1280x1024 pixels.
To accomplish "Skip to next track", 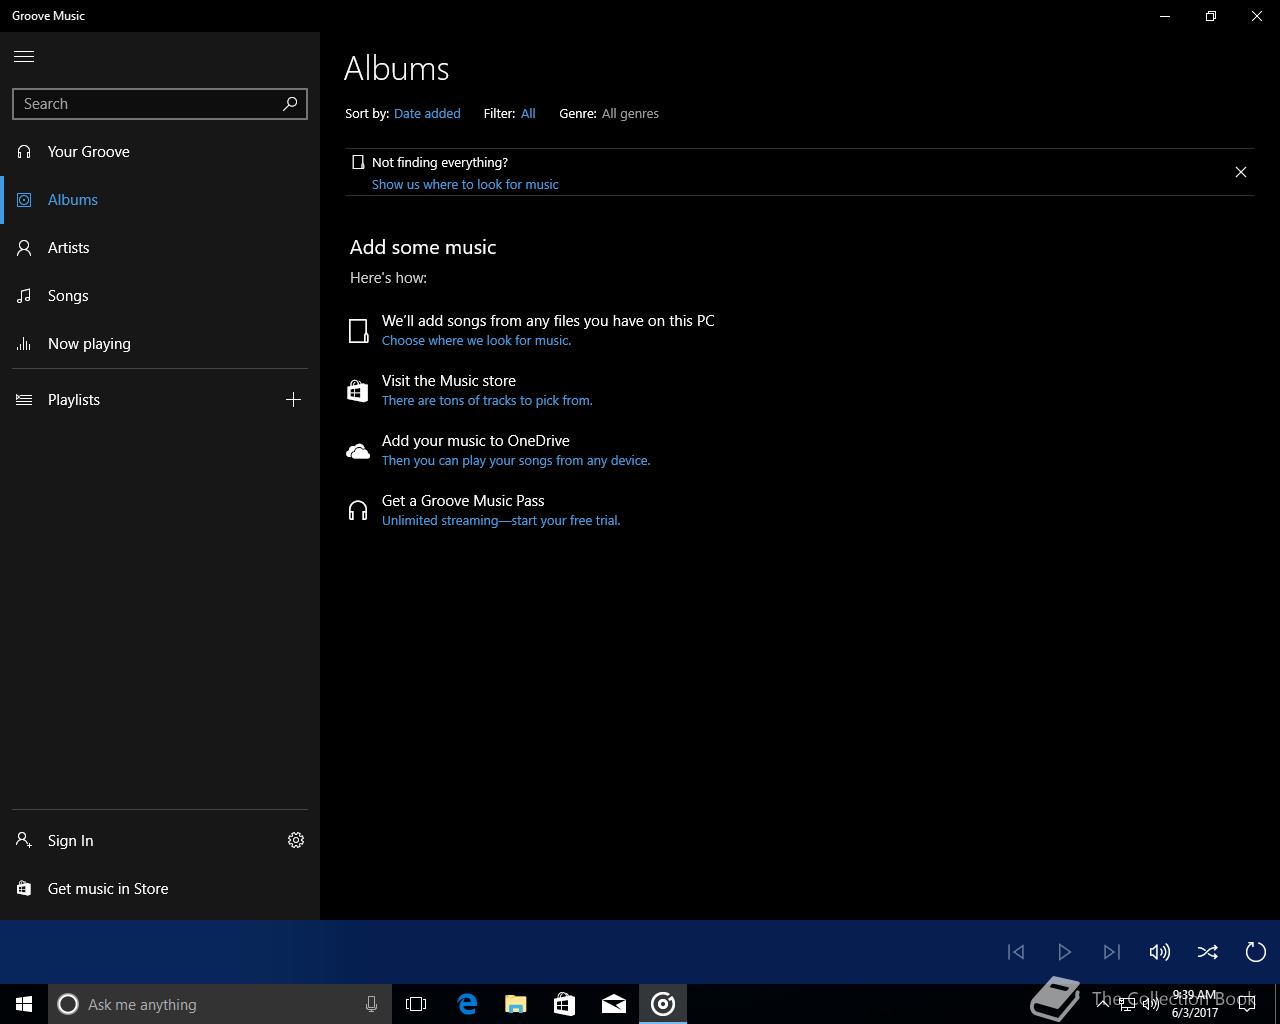I will pos(1112,952).
